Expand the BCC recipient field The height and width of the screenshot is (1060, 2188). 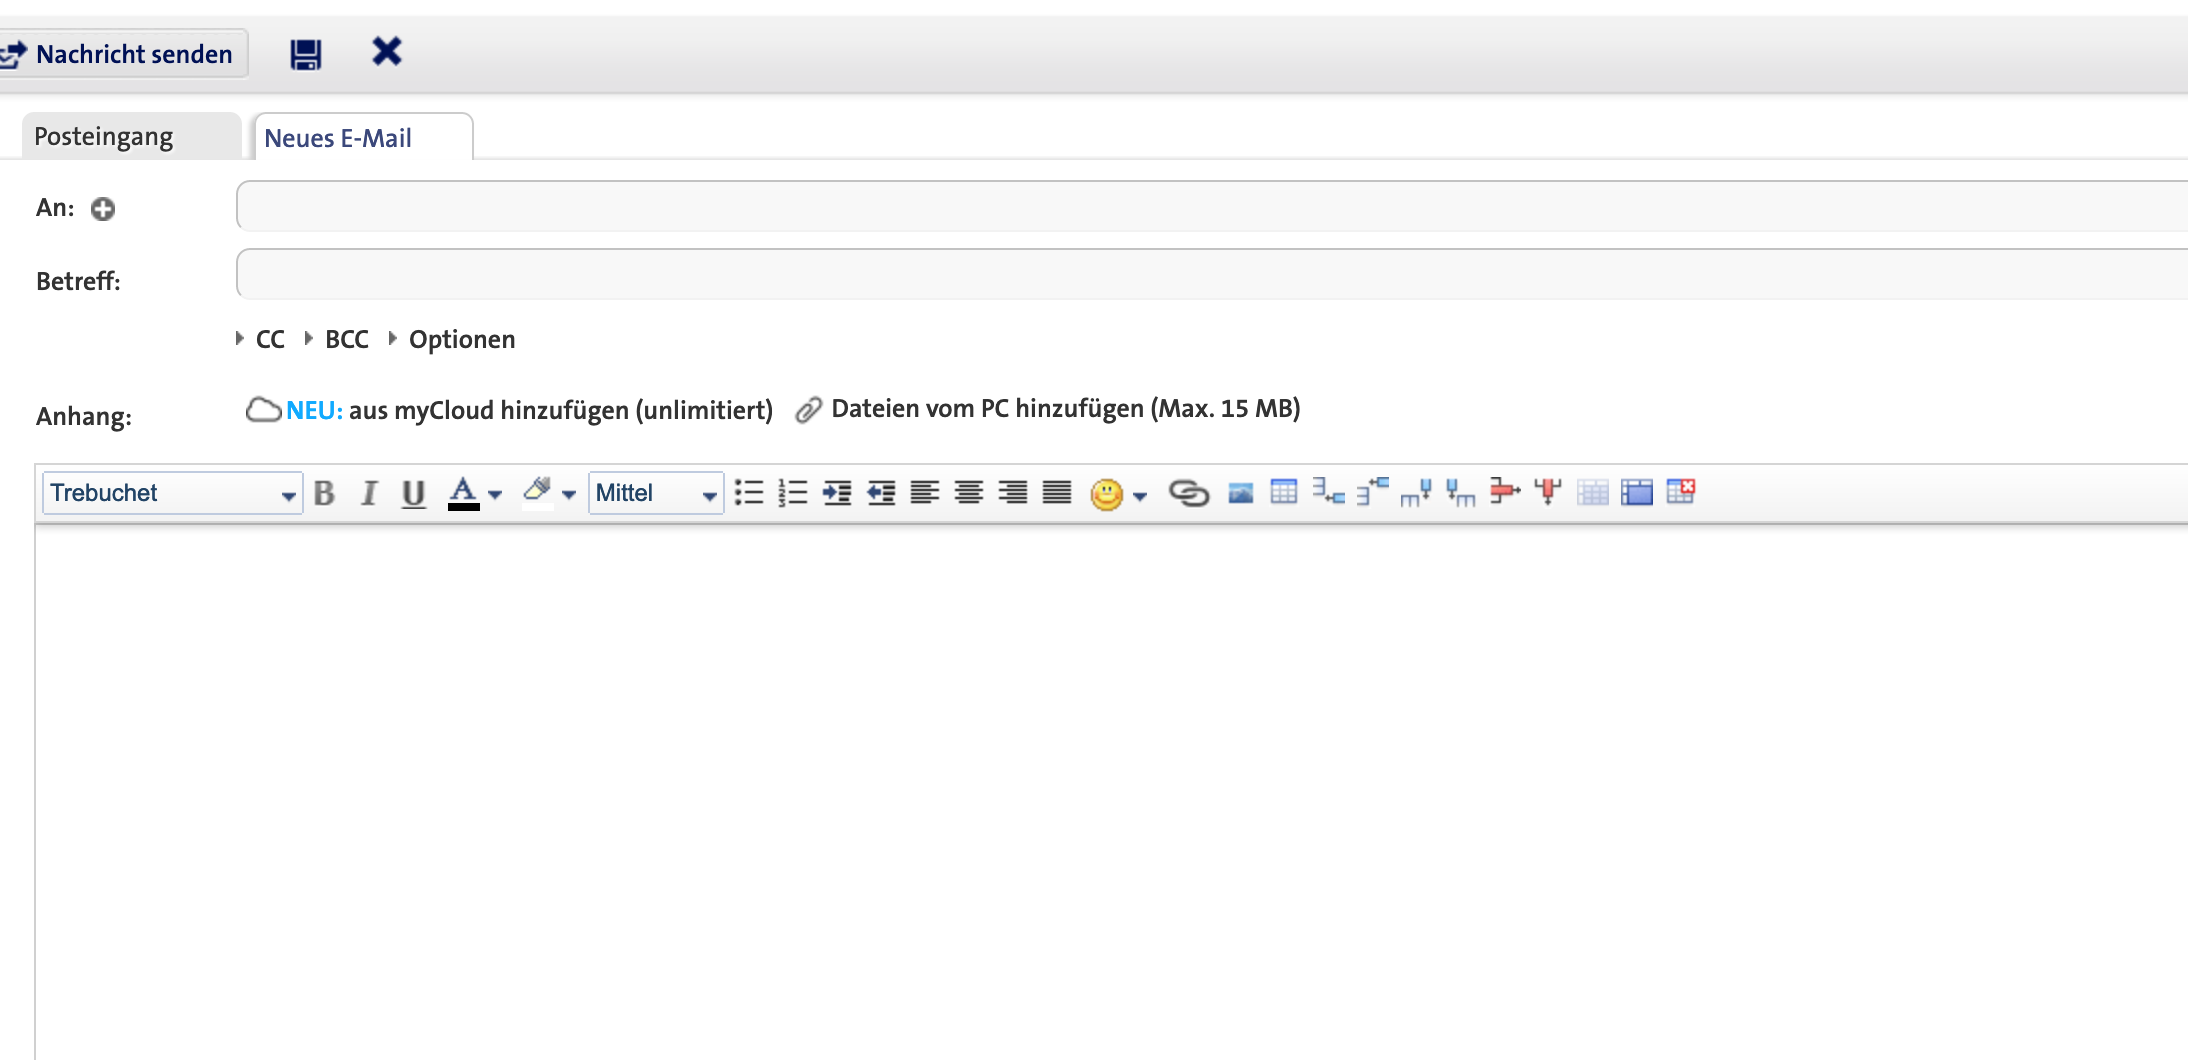click(345, 339)
